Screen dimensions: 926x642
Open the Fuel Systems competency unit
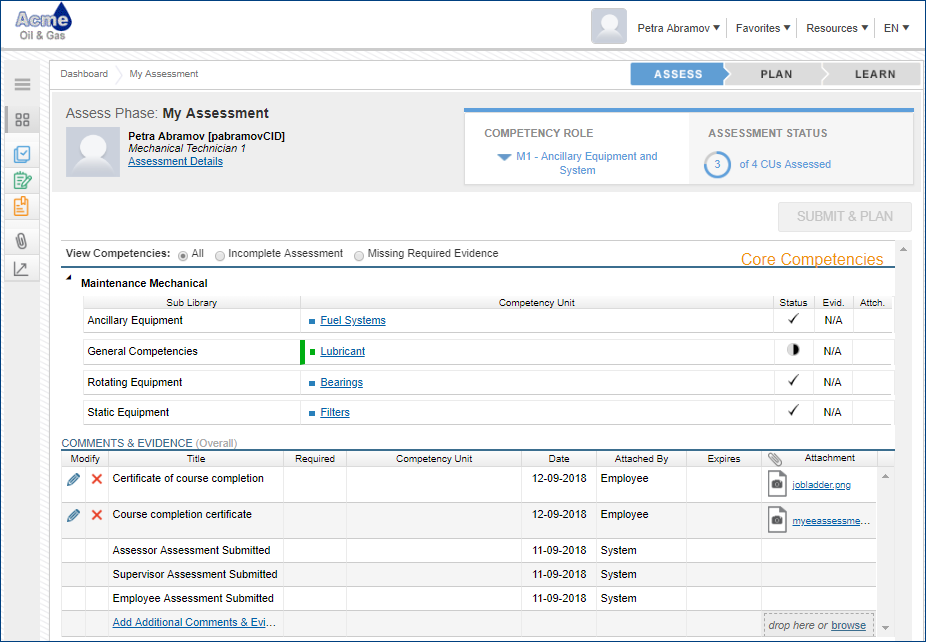point(353,320)
